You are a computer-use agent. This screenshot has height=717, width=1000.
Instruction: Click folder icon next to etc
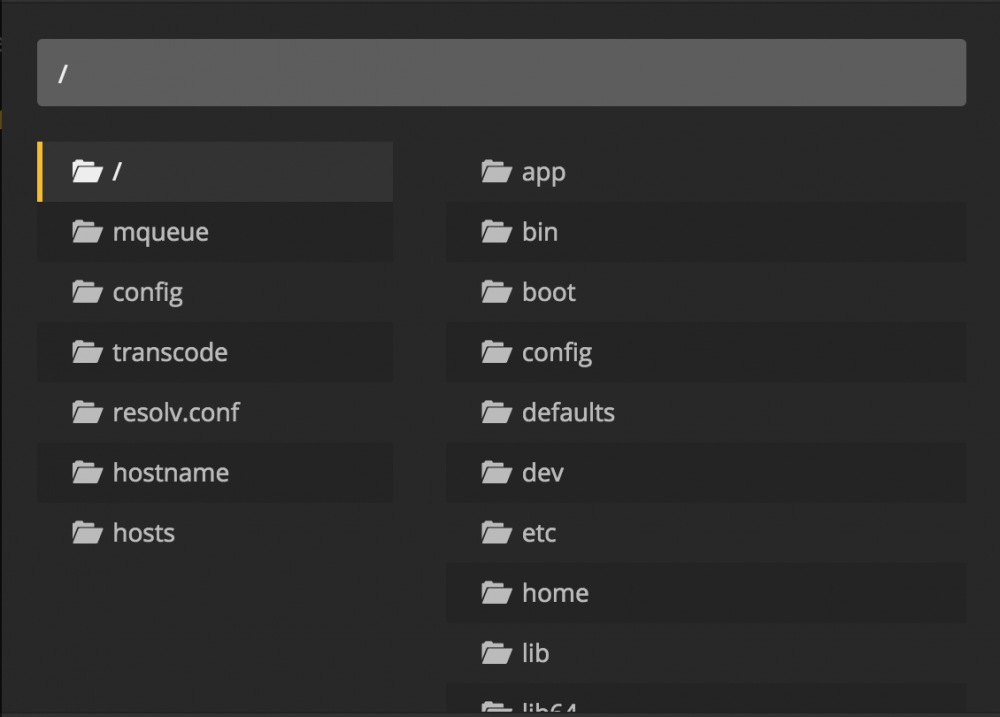(496, 532)
